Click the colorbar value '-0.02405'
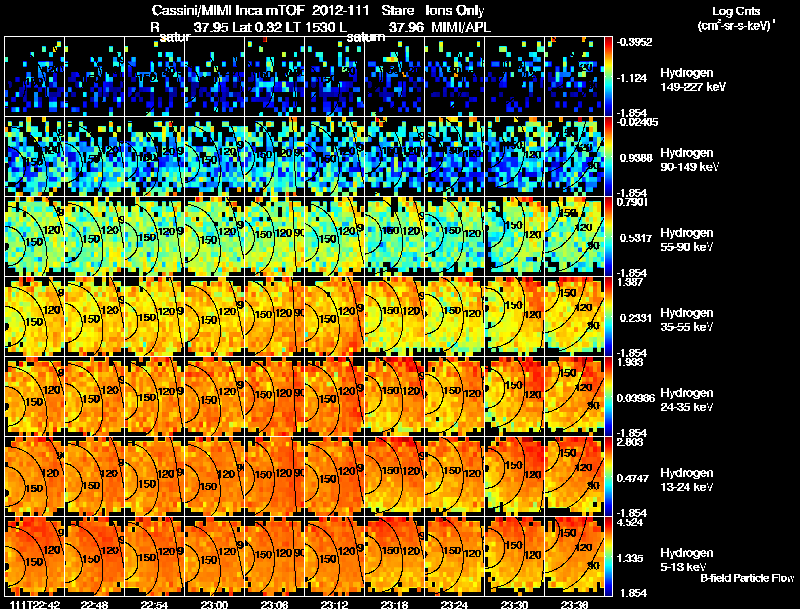Image resolution: width=800 pixels, height=609 pixels. tap(637, 122)
